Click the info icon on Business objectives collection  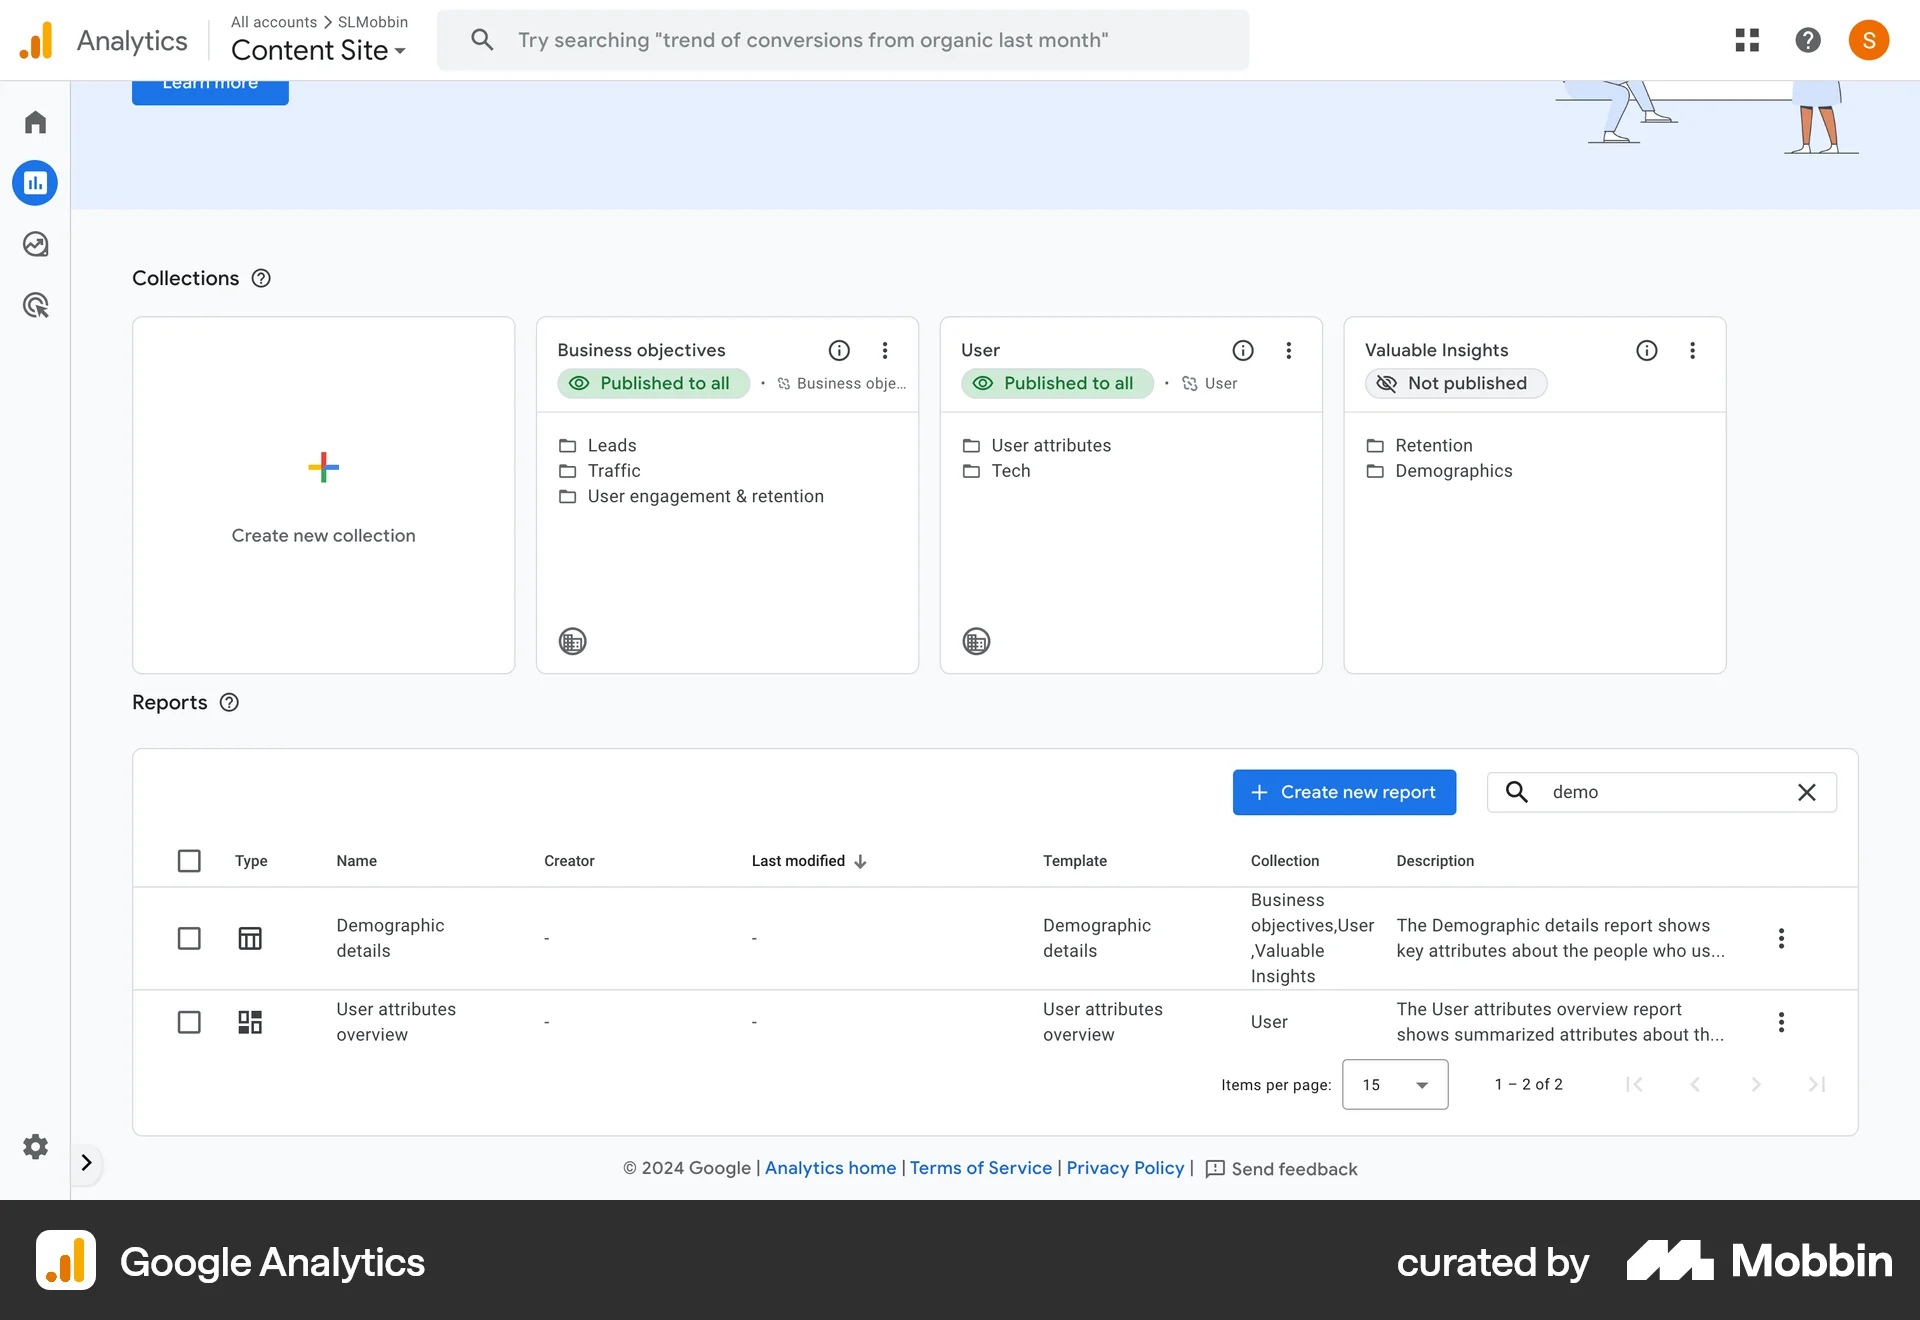839,350
